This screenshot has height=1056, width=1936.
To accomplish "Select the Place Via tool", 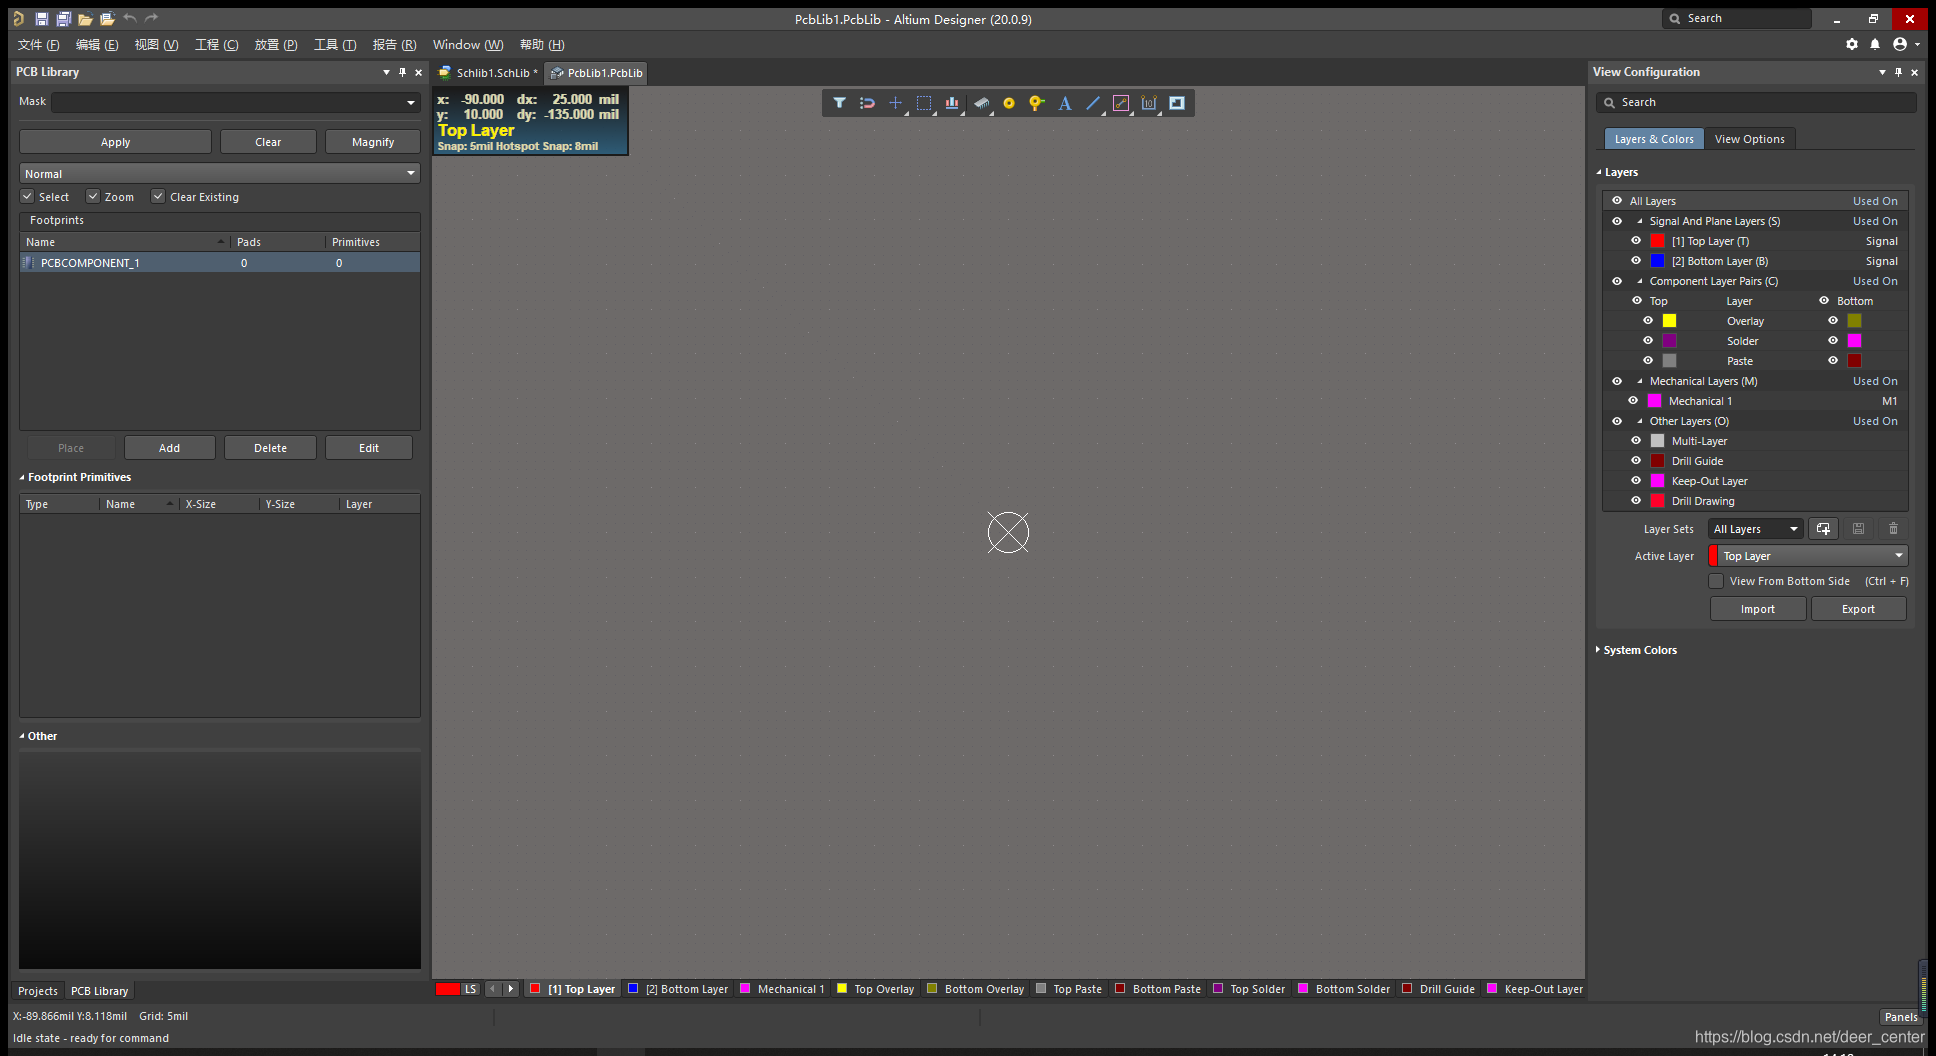I will [1037, 103].
